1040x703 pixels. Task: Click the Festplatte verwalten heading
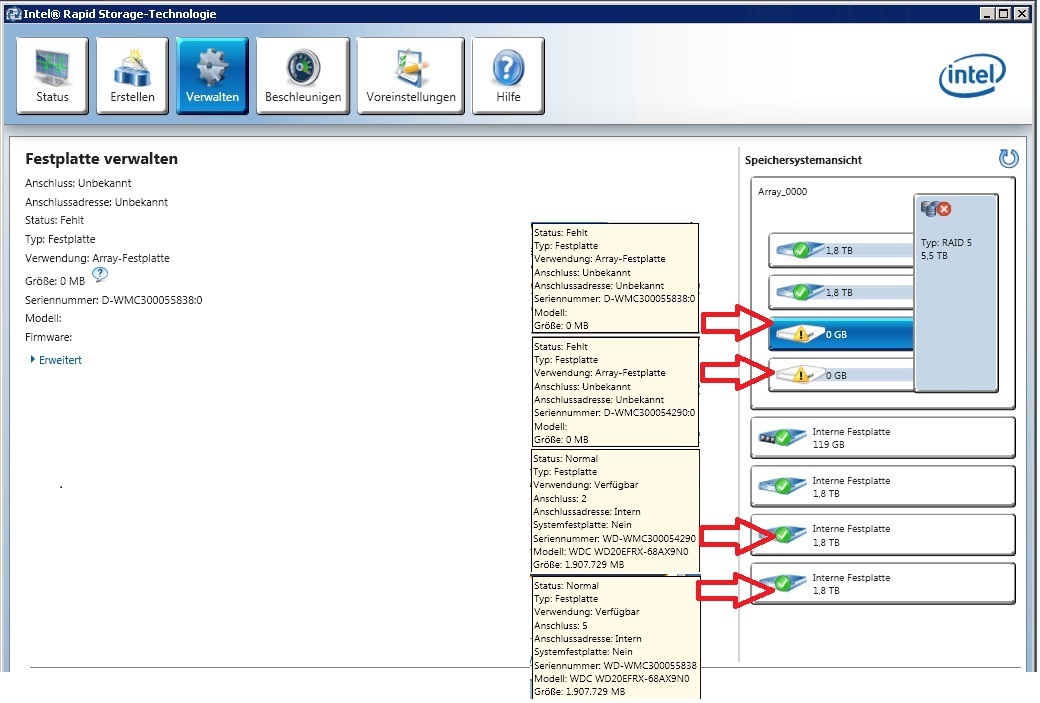click(101, 159)
